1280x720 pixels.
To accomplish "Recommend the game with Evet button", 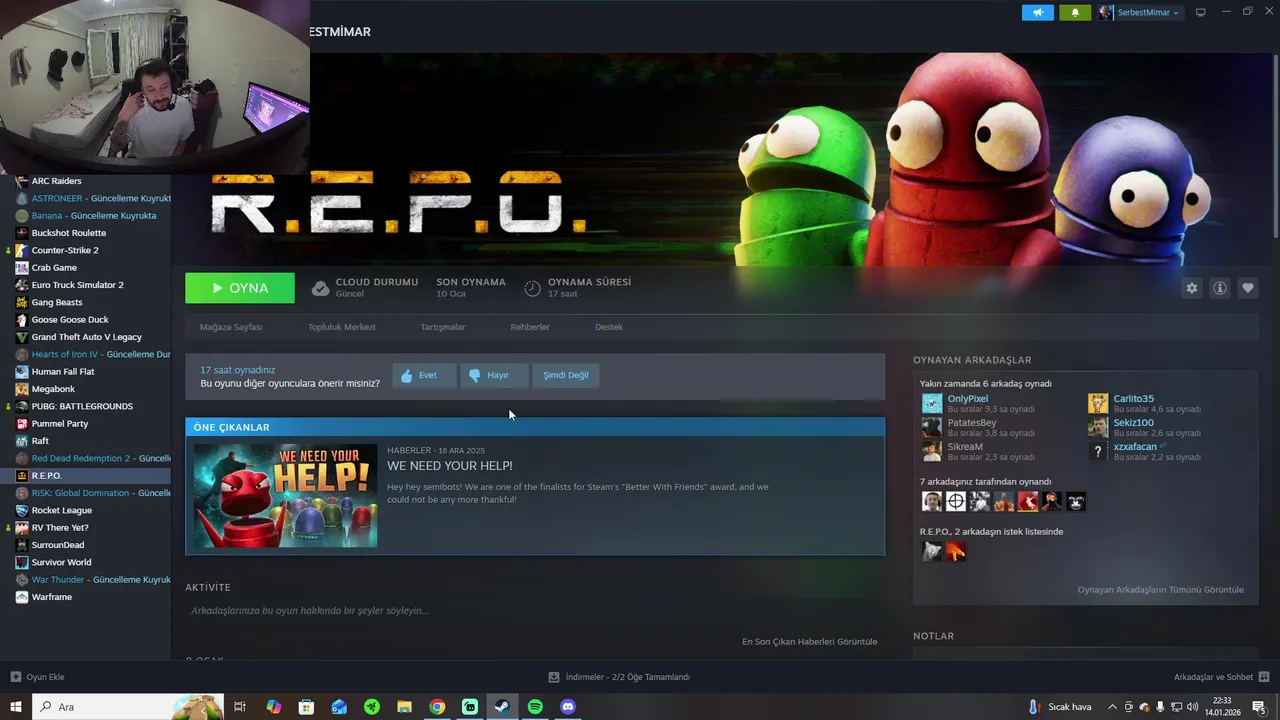I will 424,375.
